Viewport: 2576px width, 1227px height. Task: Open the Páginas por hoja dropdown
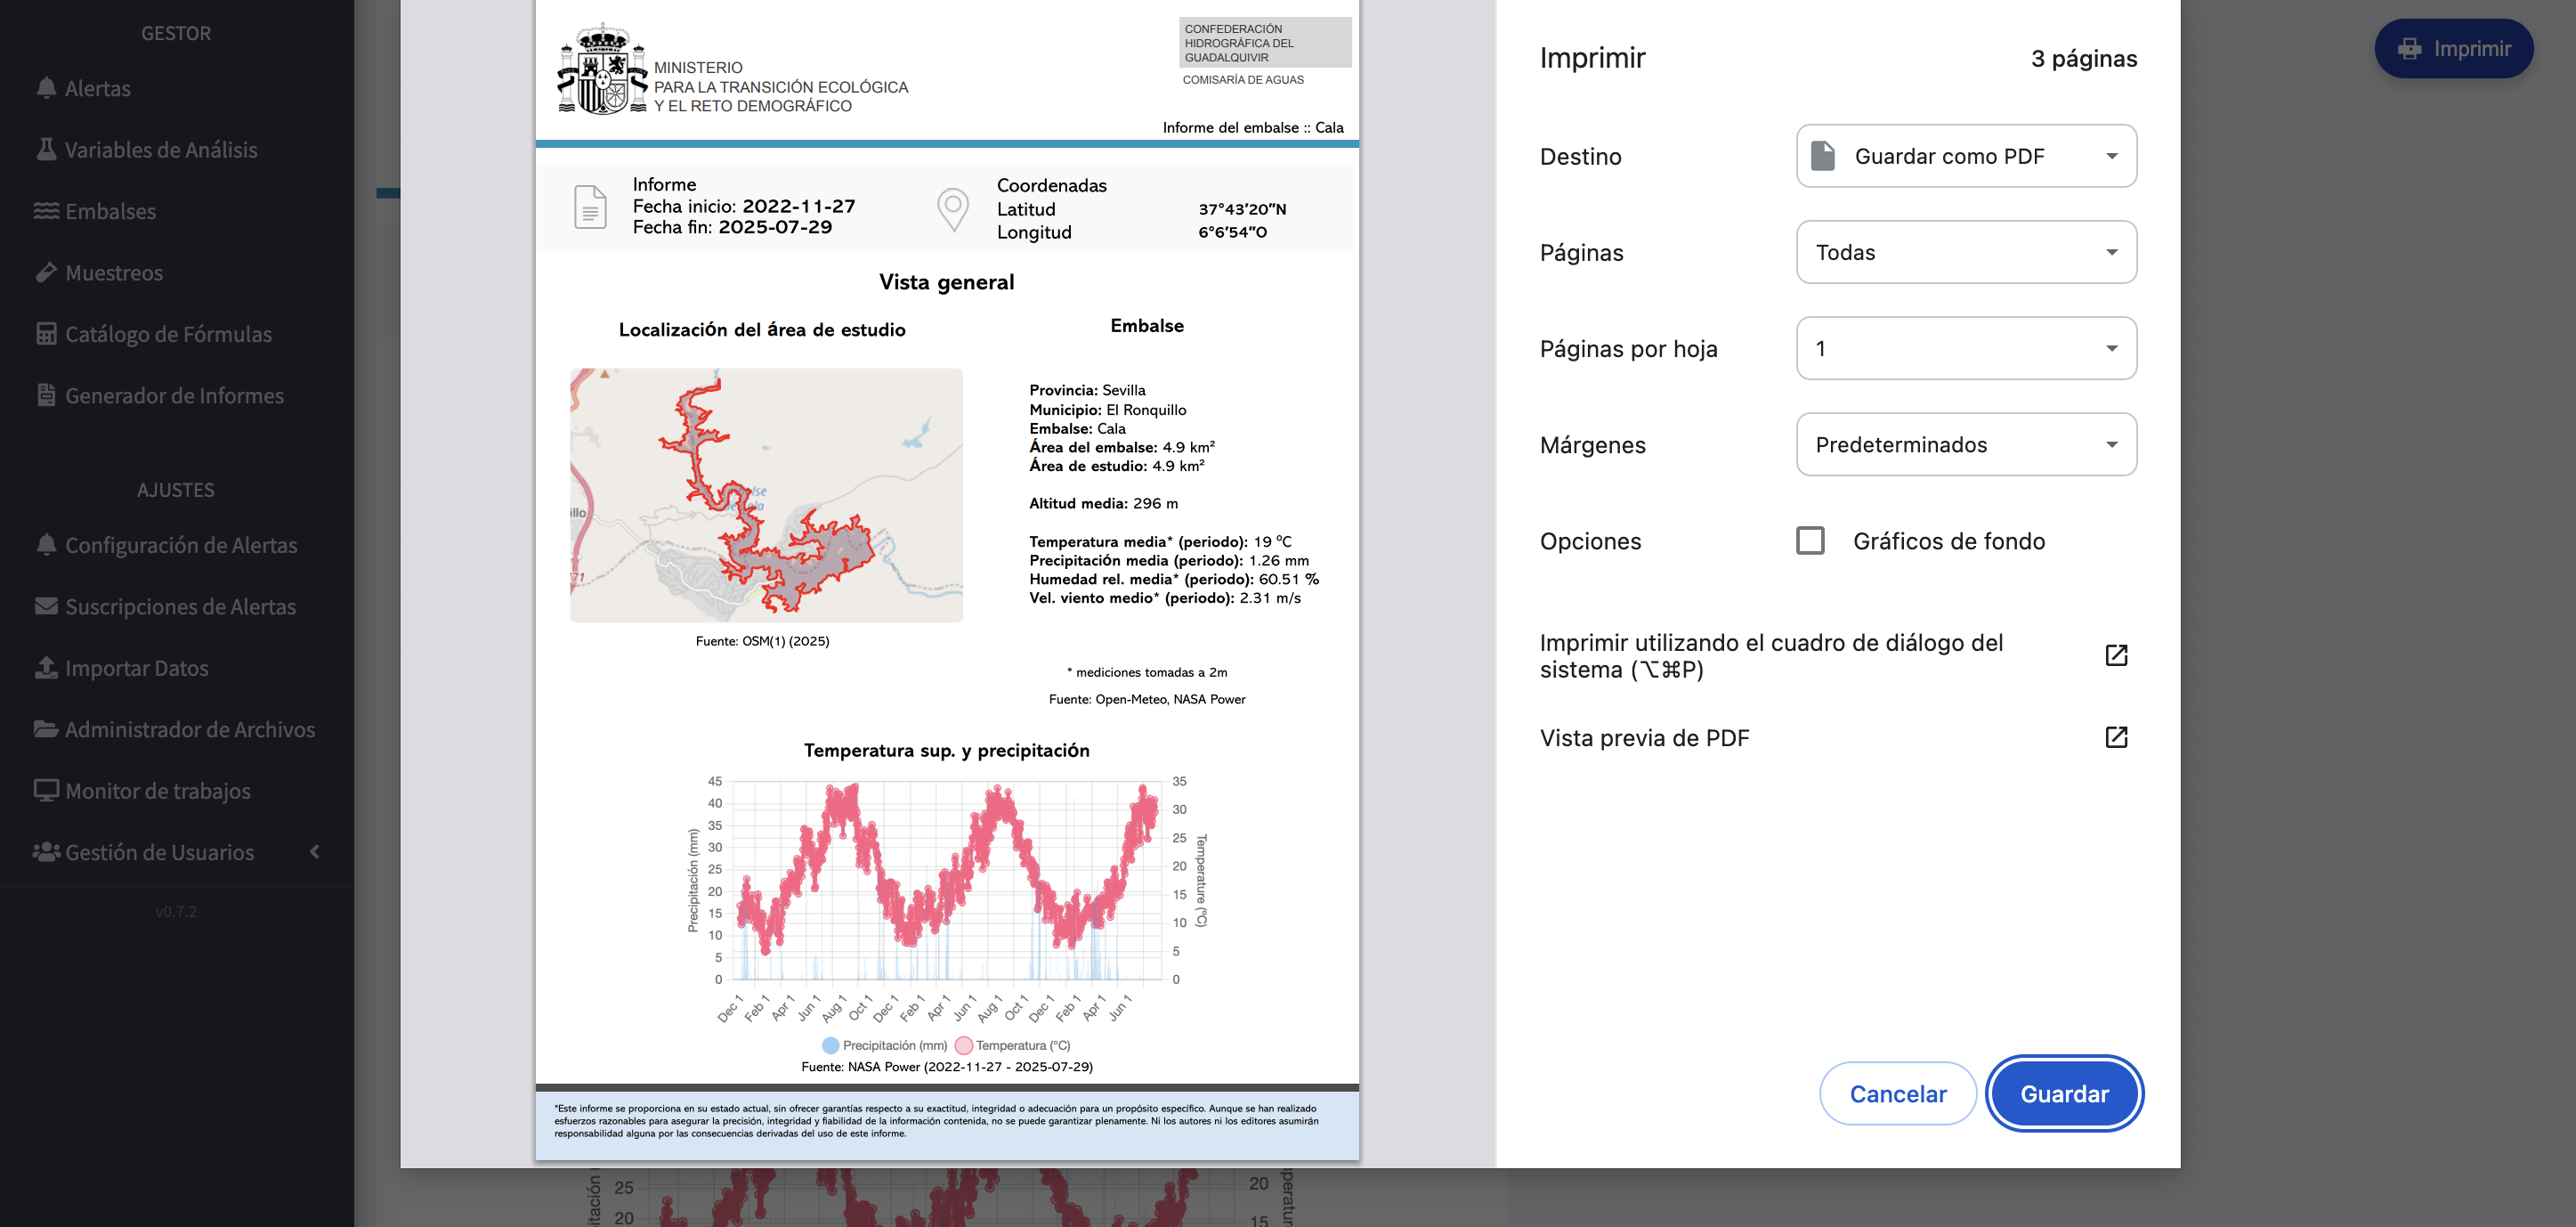pos(1966,348)
